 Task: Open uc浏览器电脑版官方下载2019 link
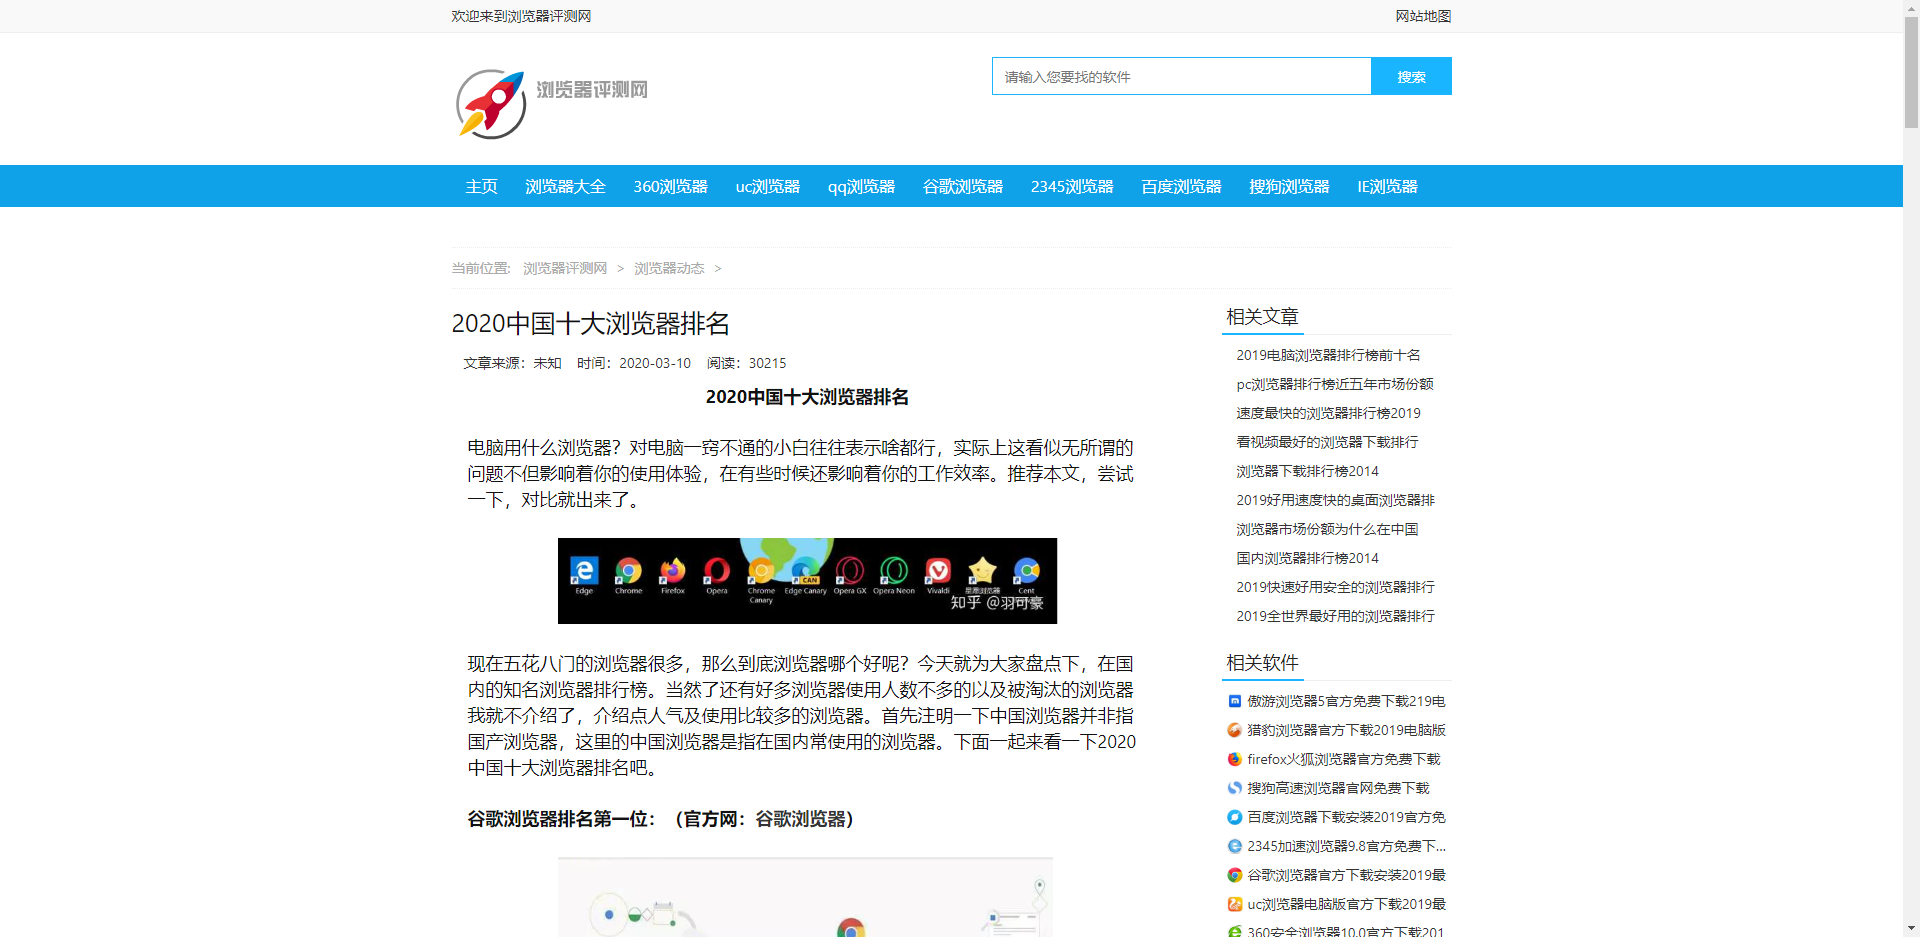click(x=1346, y=904)
